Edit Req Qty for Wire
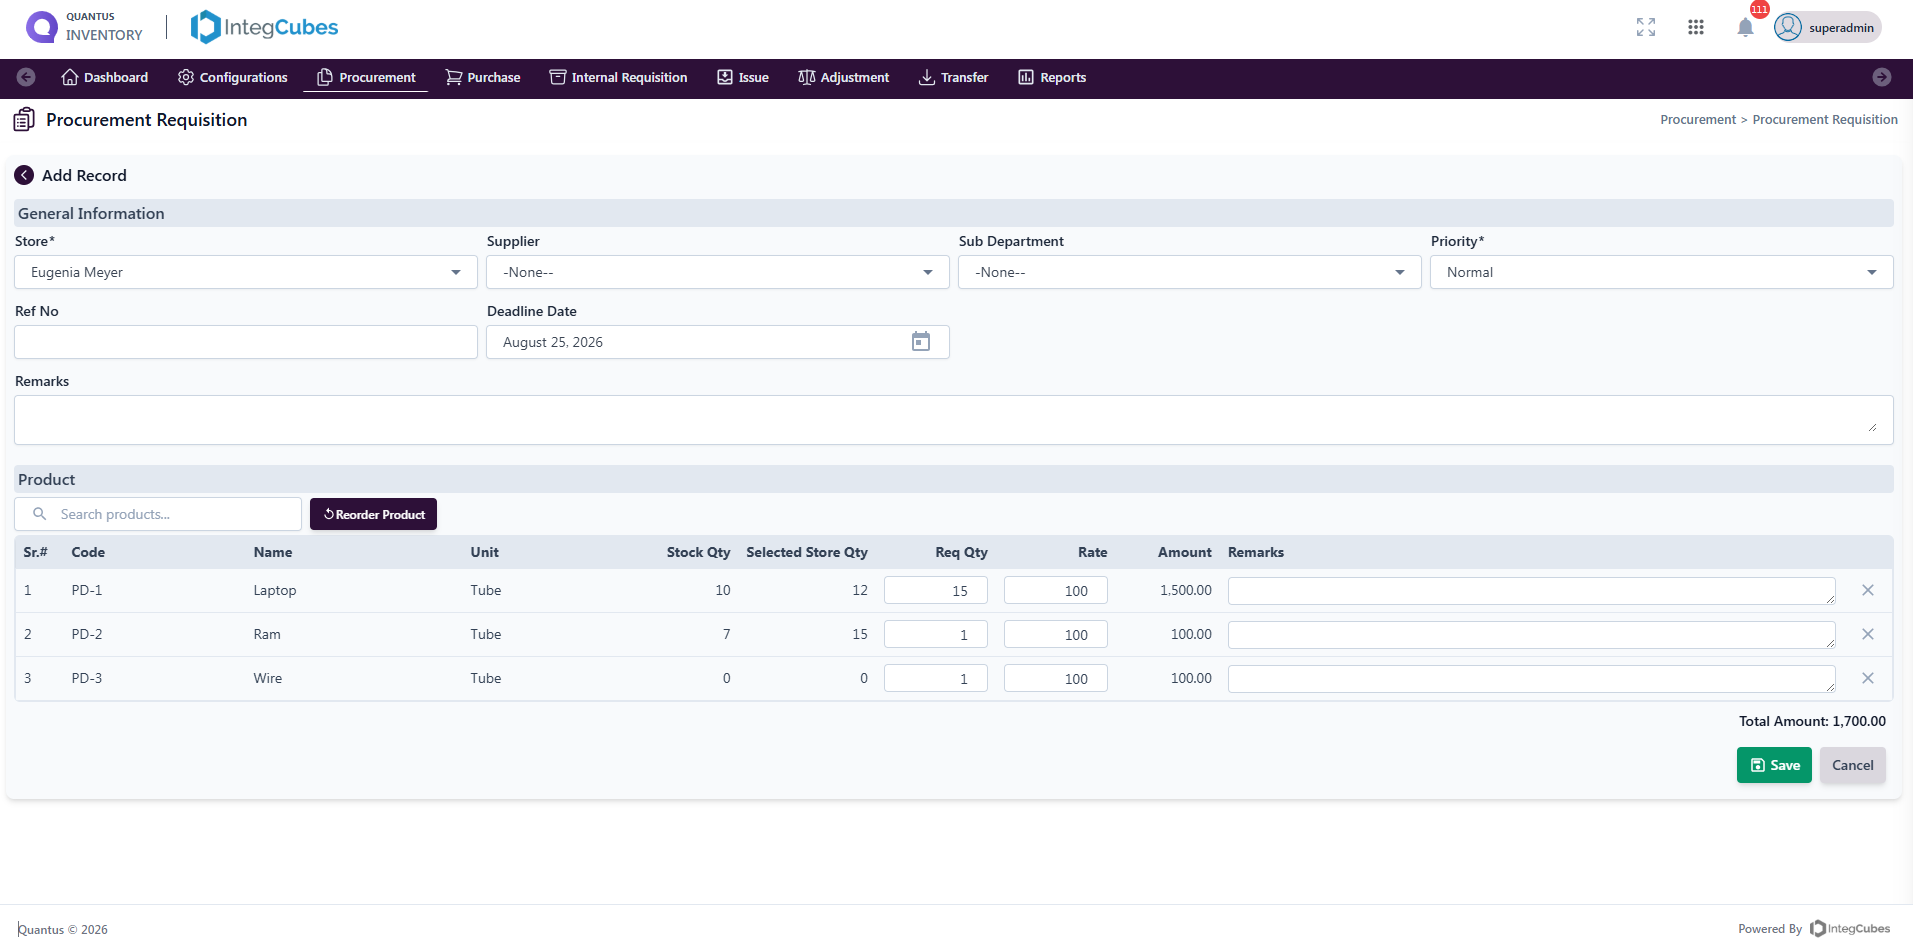The width and height of the screenshot is (1913, 947). pyautogui.click(x=936, y=678)
